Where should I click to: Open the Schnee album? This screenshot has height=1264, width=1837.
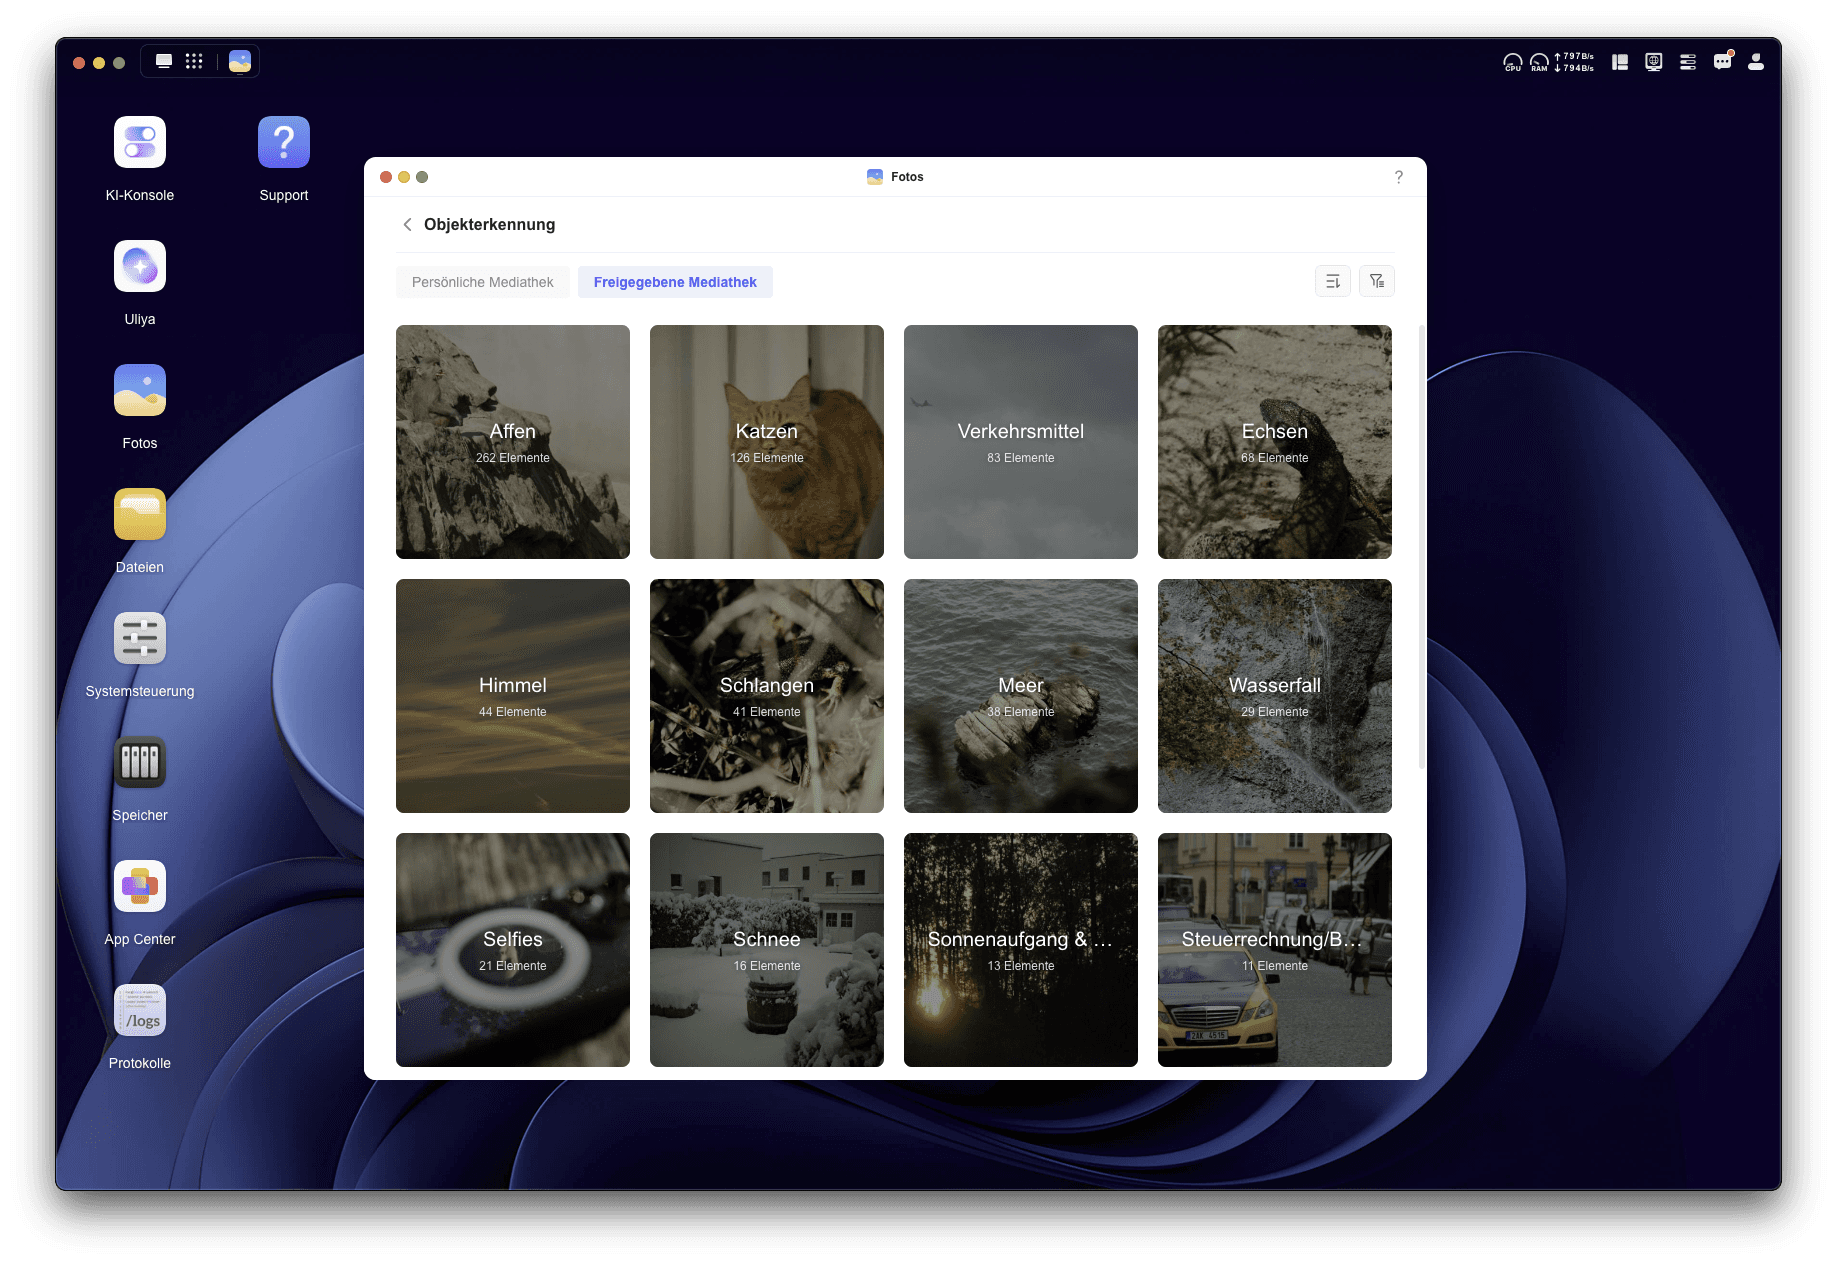(767, 950)
